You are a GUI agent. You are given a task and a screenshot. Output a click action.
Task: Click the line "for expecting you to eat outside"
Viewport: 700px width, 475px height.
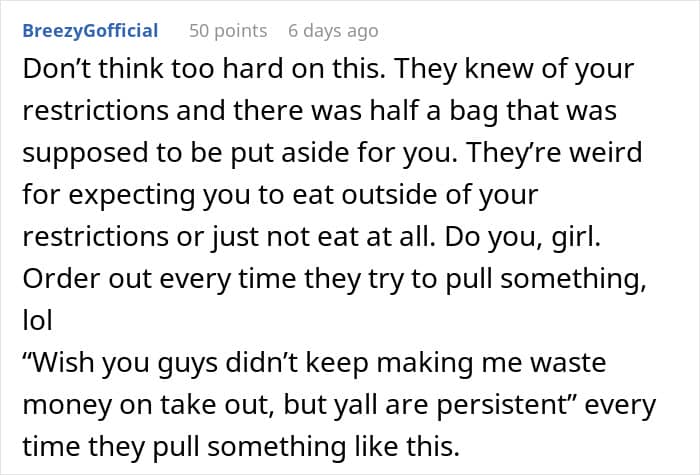click(280, 195)
